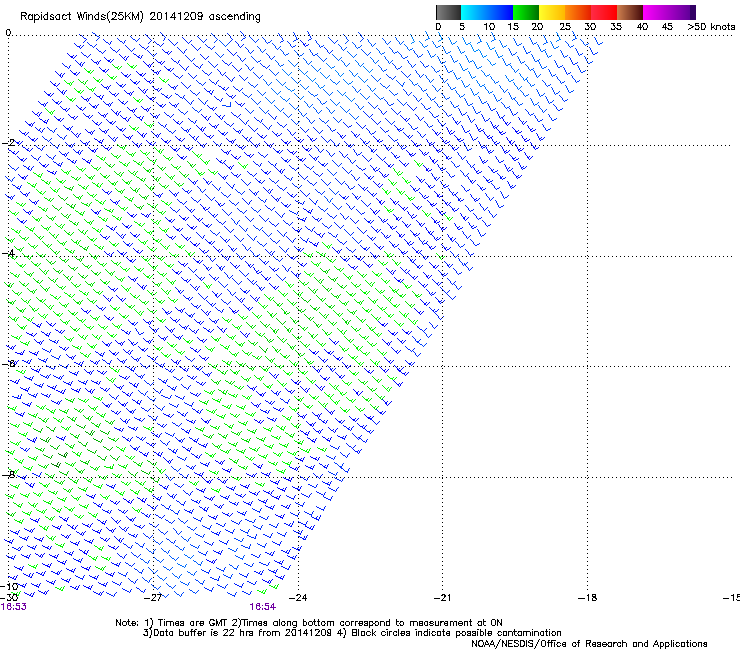Pick the brown 35-40 knots legend segment
This screenshot has width=740, height=650.
click(x=630, y=12)
